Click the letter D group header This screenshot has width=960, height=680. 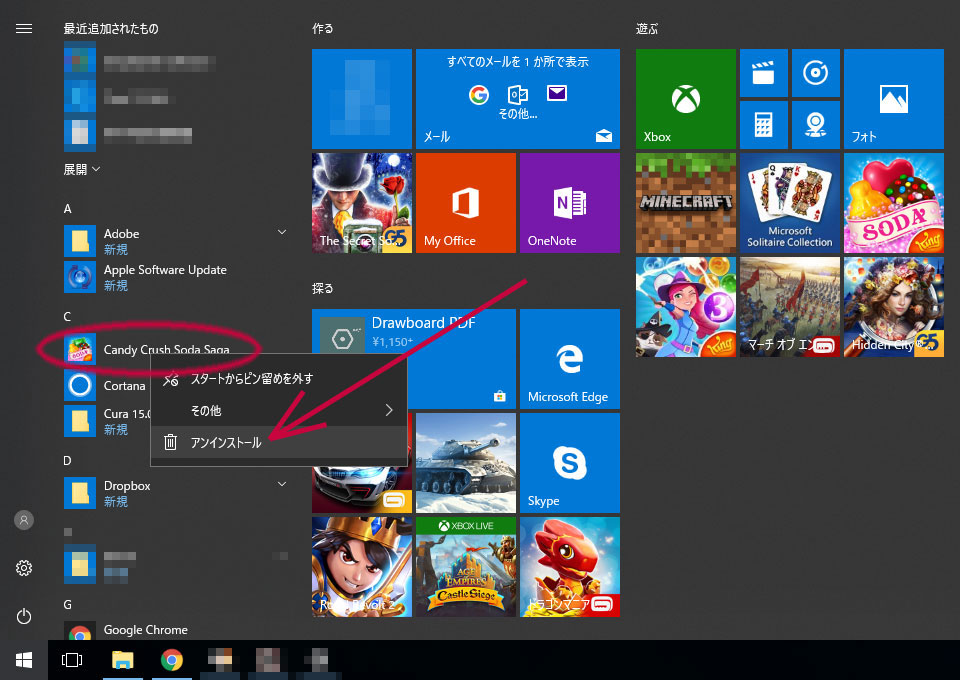coord(67,460)
